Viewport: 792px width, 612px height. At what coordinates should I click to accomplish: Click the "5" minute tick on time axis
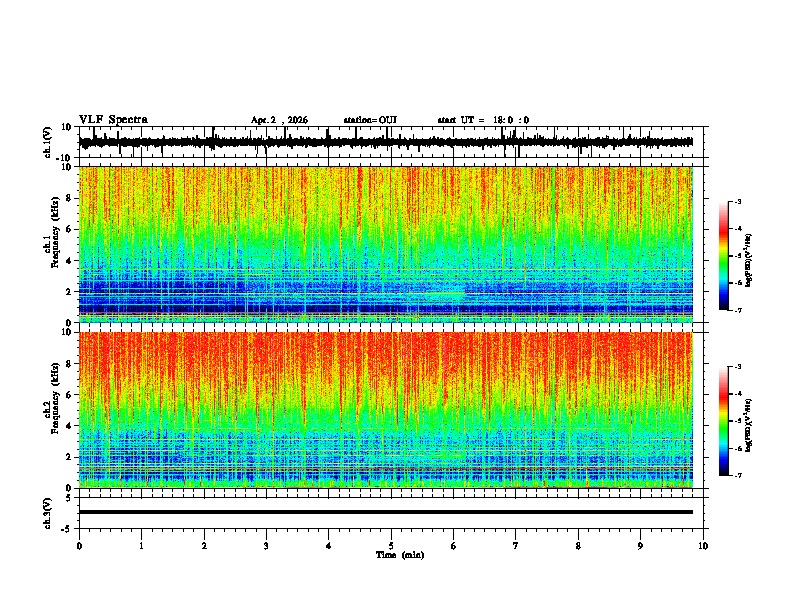pyautogui.click(x=391, y=546)
